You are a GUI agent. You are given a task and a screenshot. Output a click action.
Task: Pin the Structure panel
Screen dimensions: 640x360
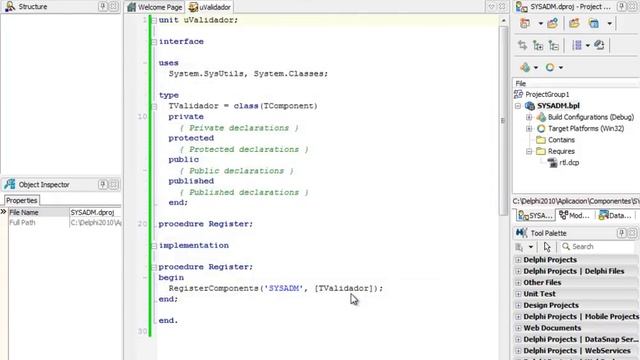coord(102,6)
